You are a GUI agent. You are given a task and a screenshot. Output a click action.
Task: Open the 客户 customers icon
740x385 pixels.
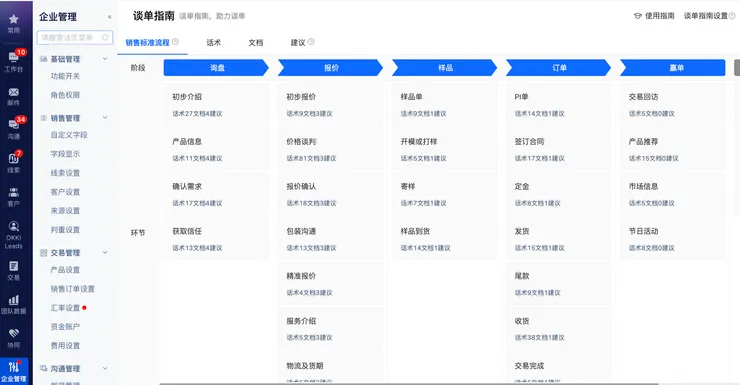click(14, 192)
